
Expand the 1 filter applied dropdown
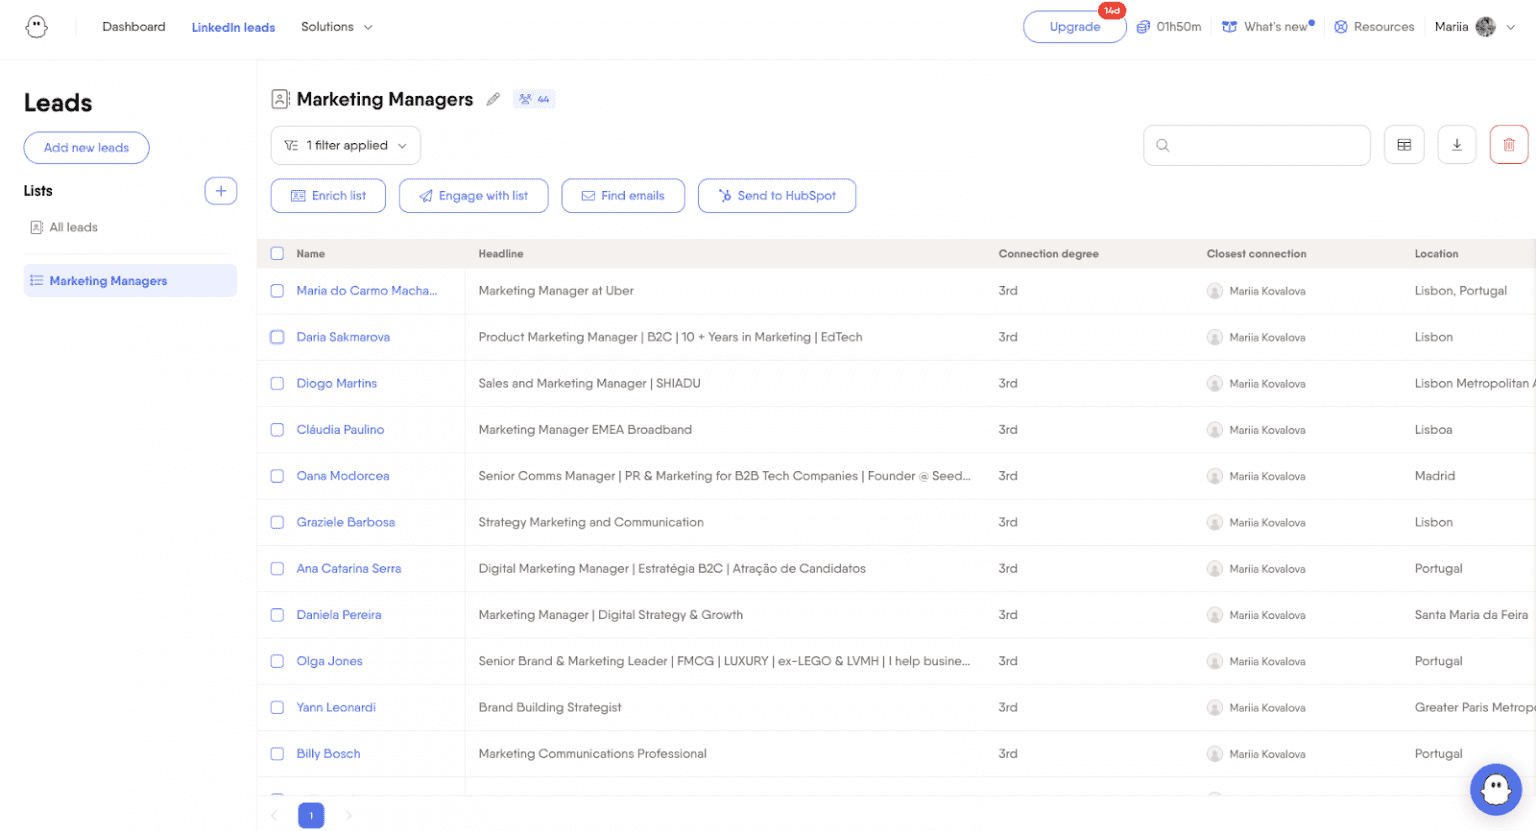(345, 146)
